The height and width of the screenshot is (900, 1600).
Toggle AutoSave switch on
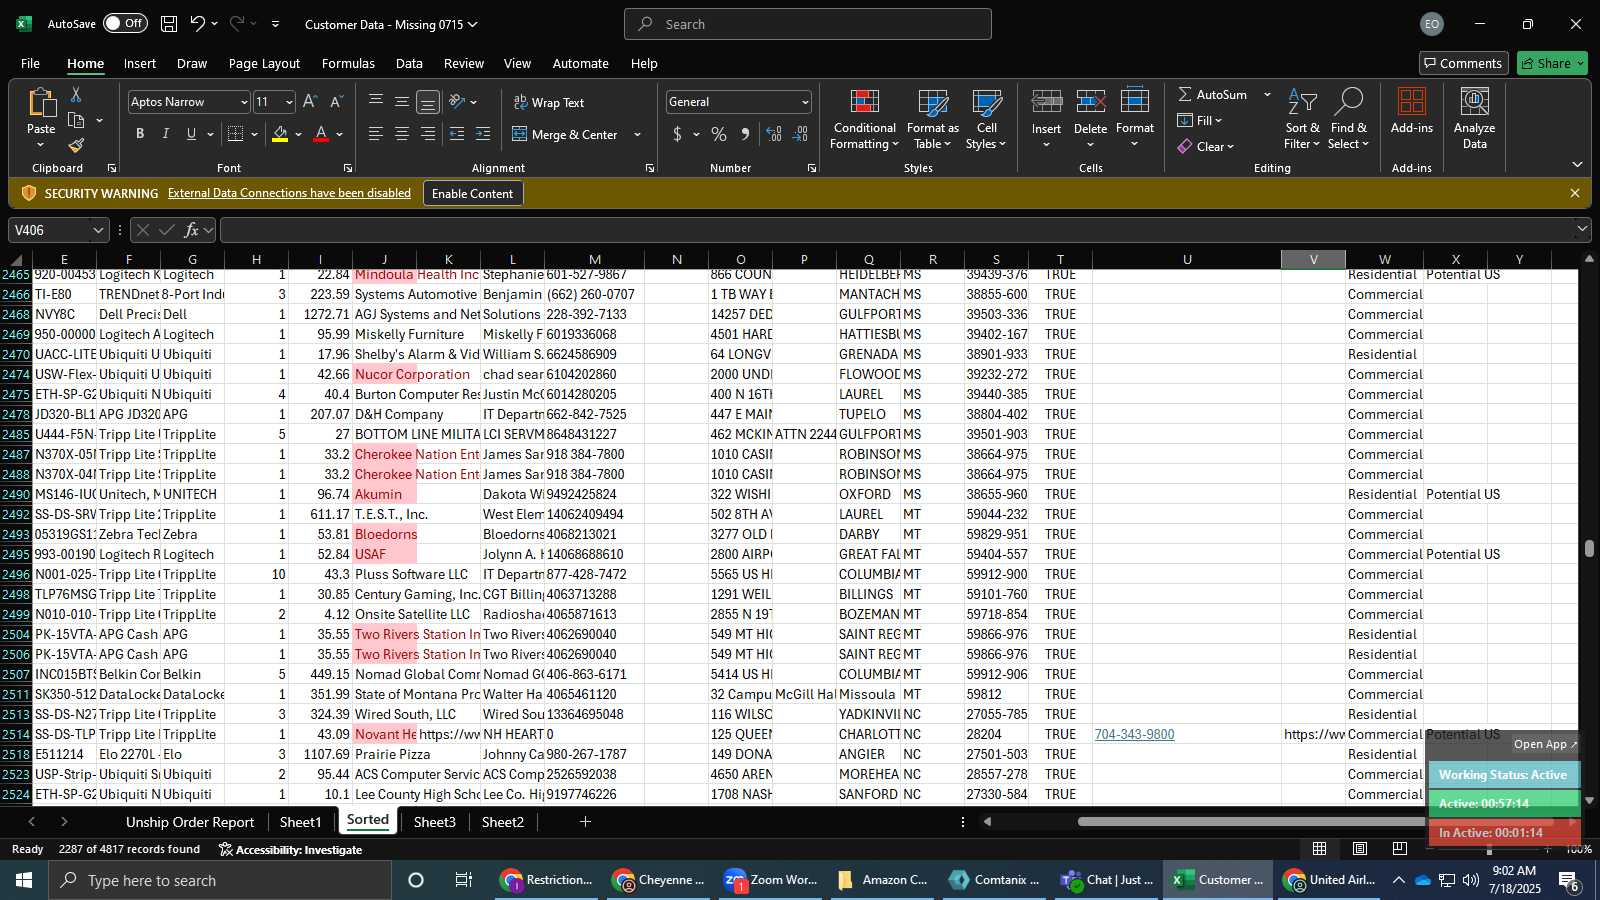point(125,23)
